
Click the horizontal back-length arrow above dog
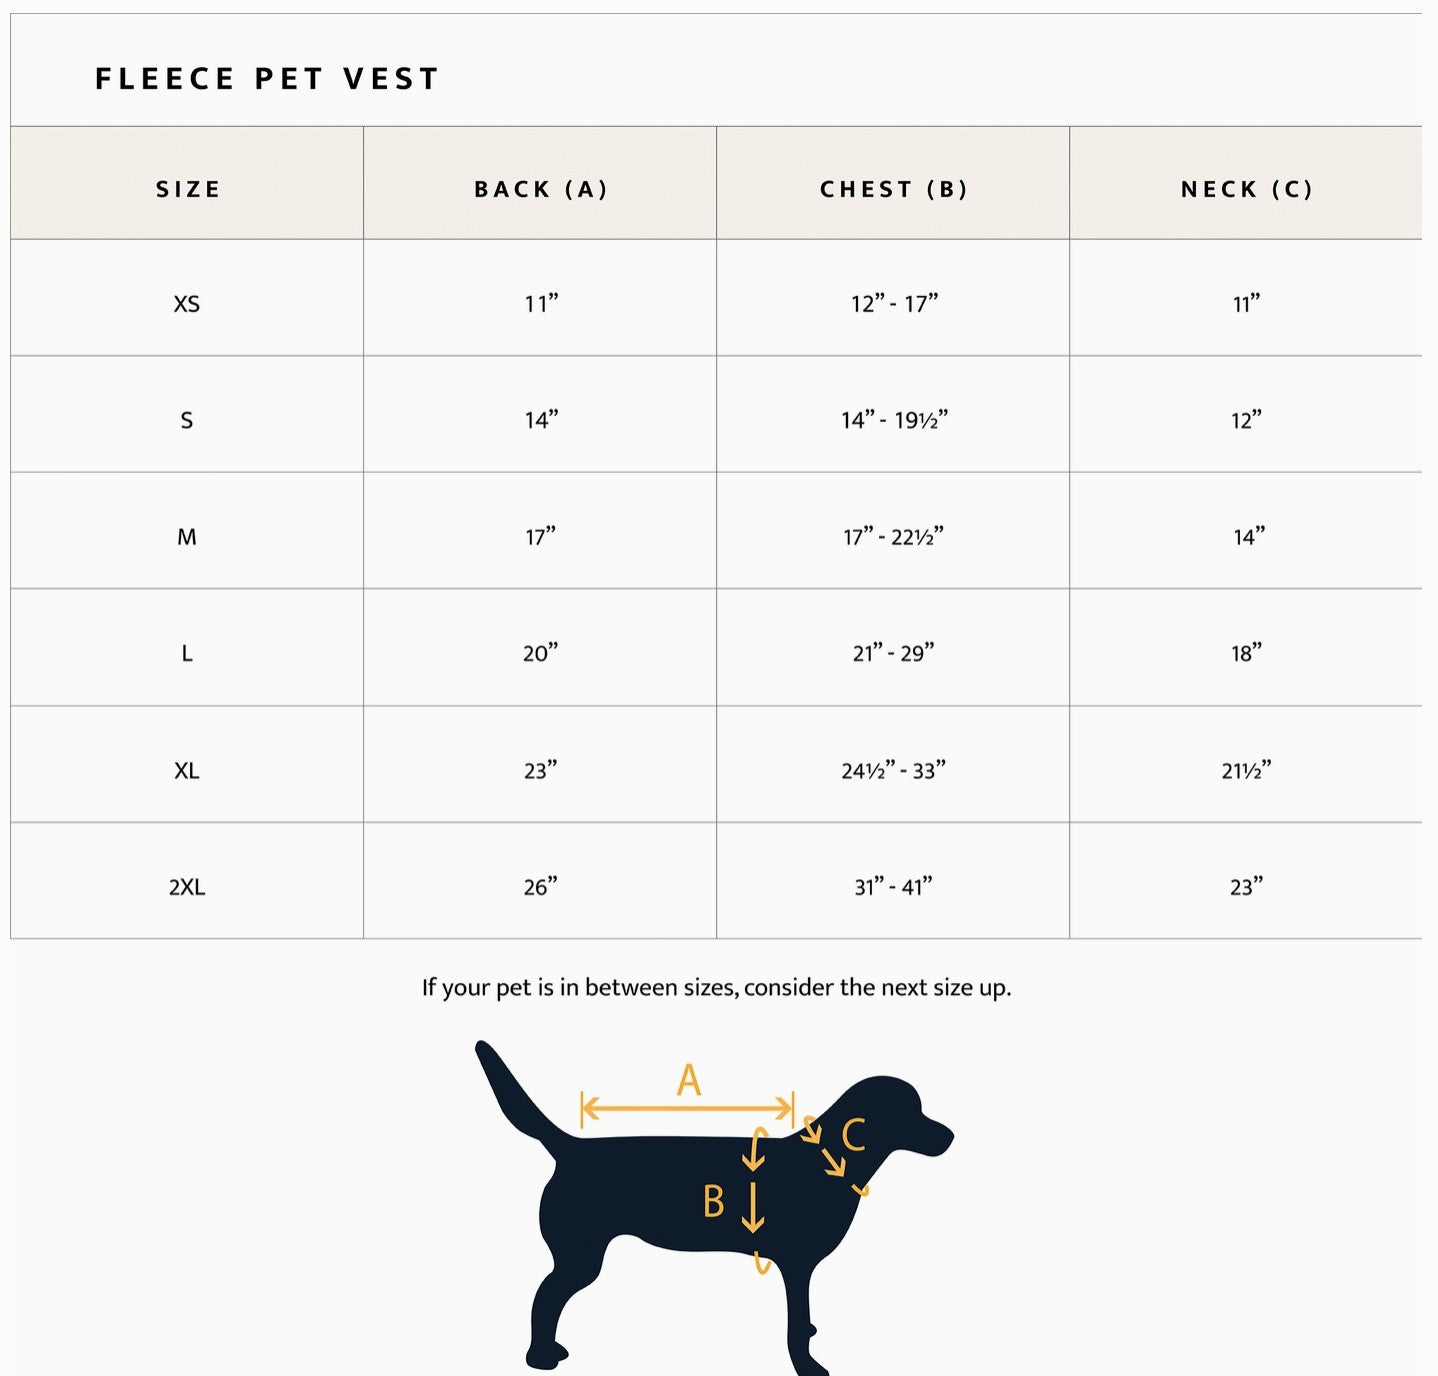(x=687, y=1108)
